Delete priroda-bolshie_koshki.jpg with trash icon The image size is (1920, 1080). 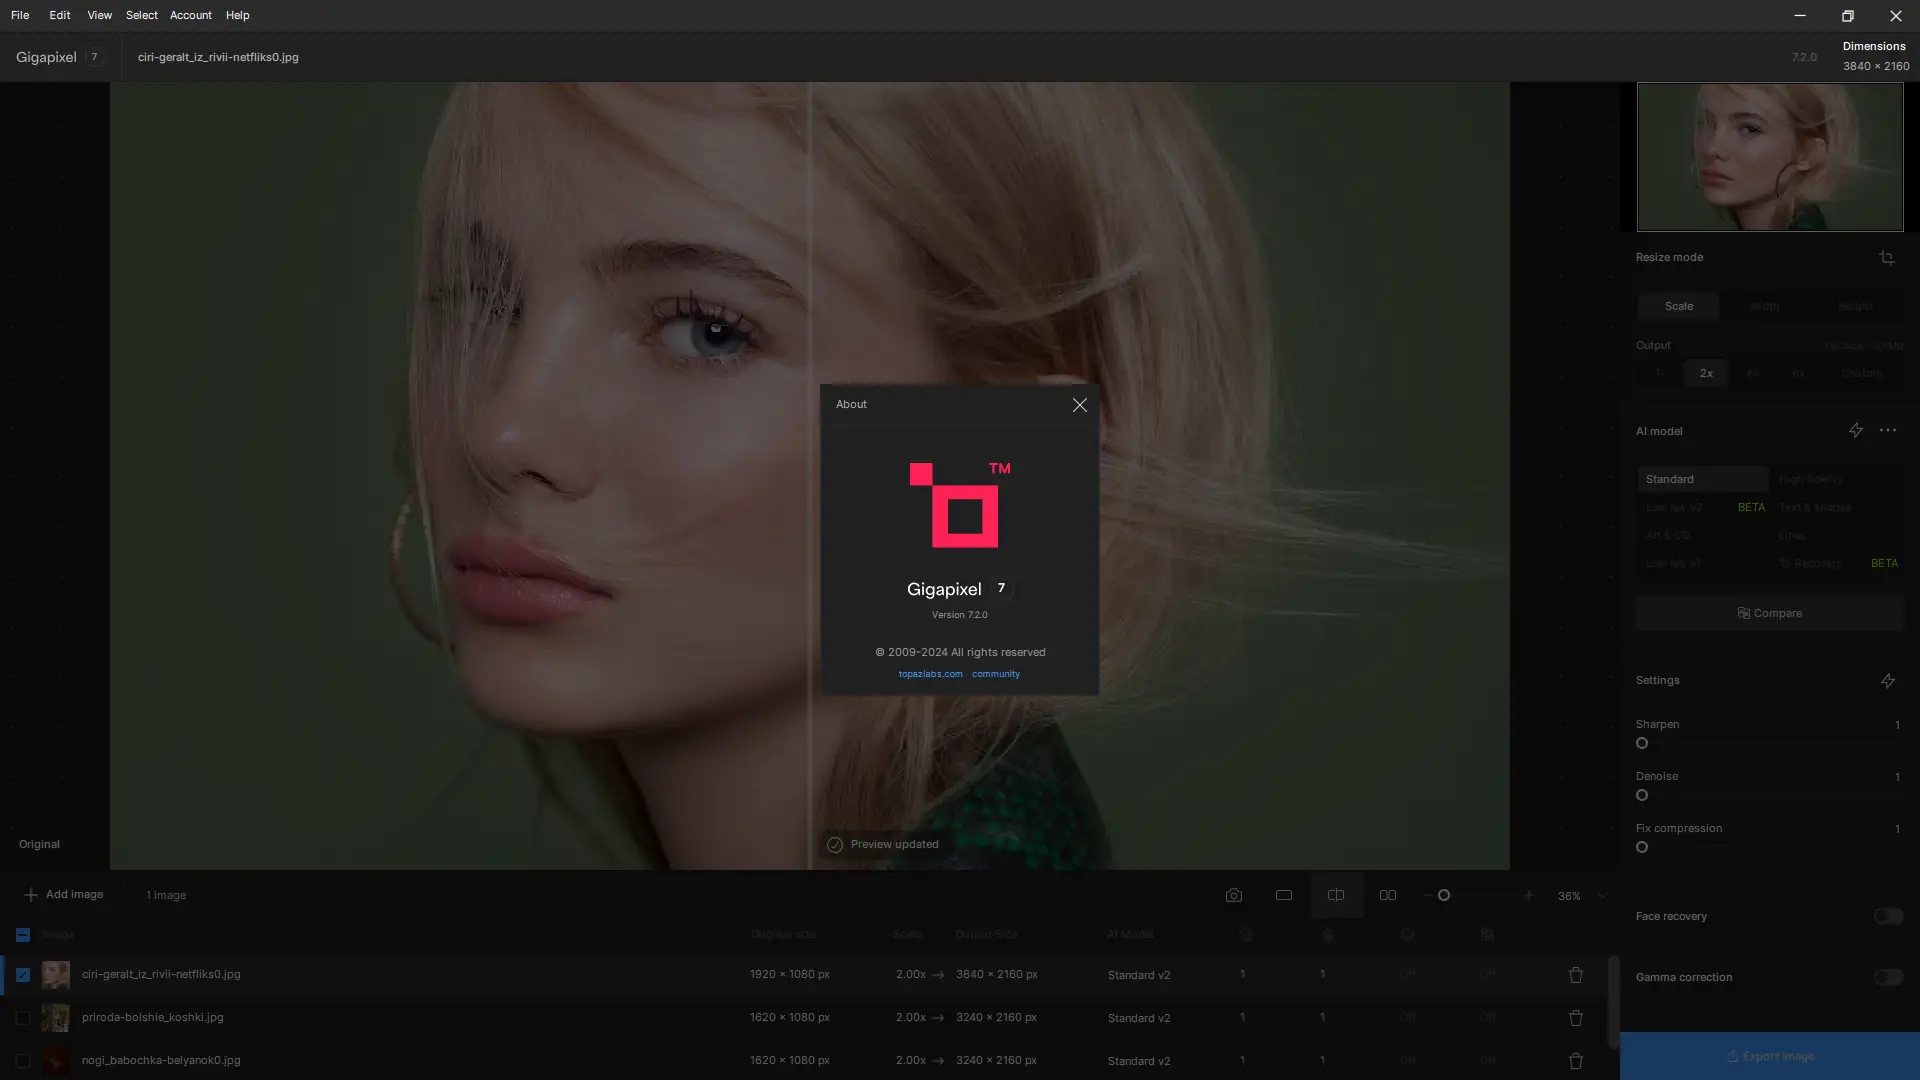[1575, 1018]
